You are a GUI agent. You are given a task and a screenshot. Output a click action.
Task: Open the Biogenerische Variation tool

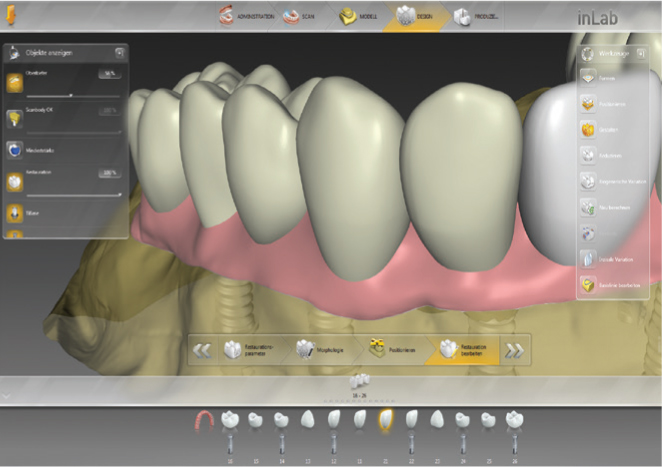588,181
